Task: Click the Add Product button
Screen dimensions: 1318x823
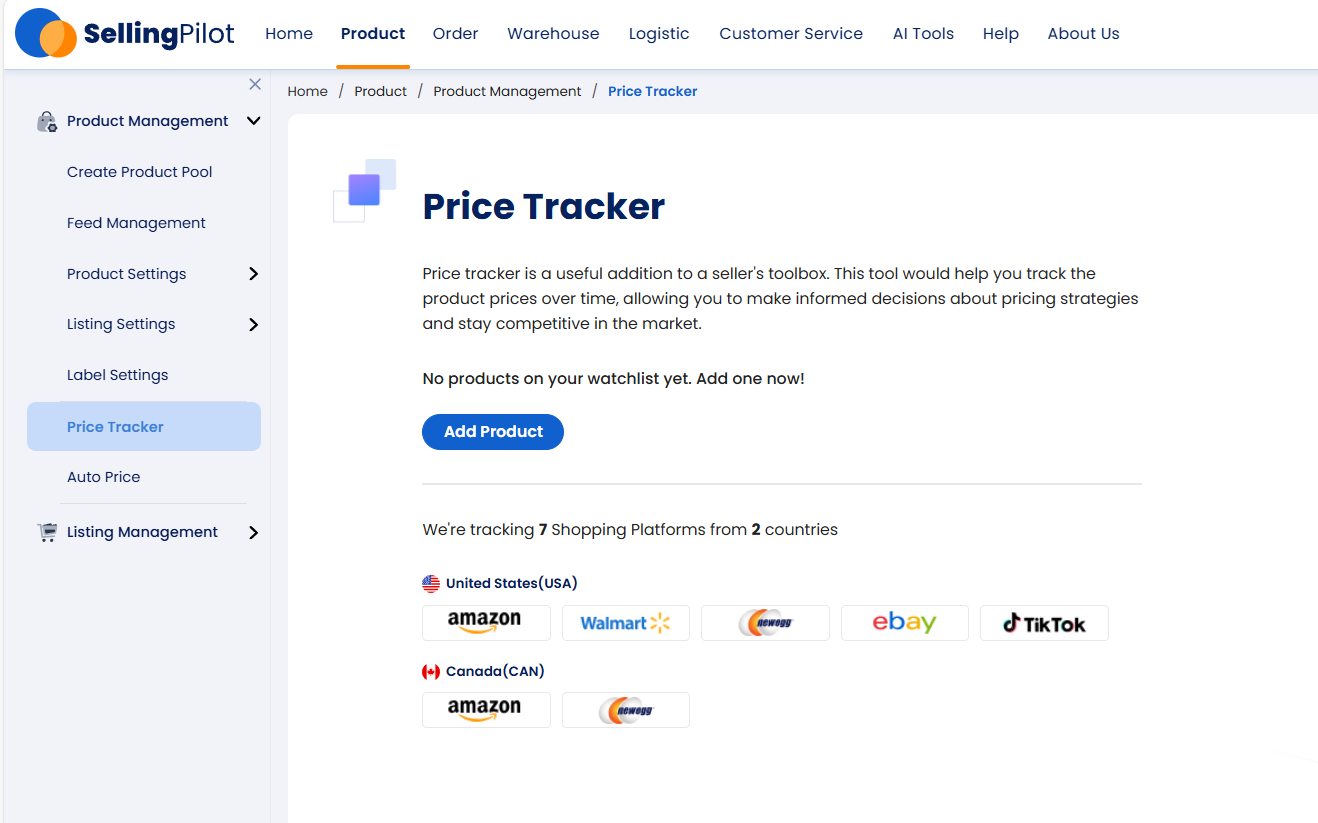Action: tap(493, 432)
